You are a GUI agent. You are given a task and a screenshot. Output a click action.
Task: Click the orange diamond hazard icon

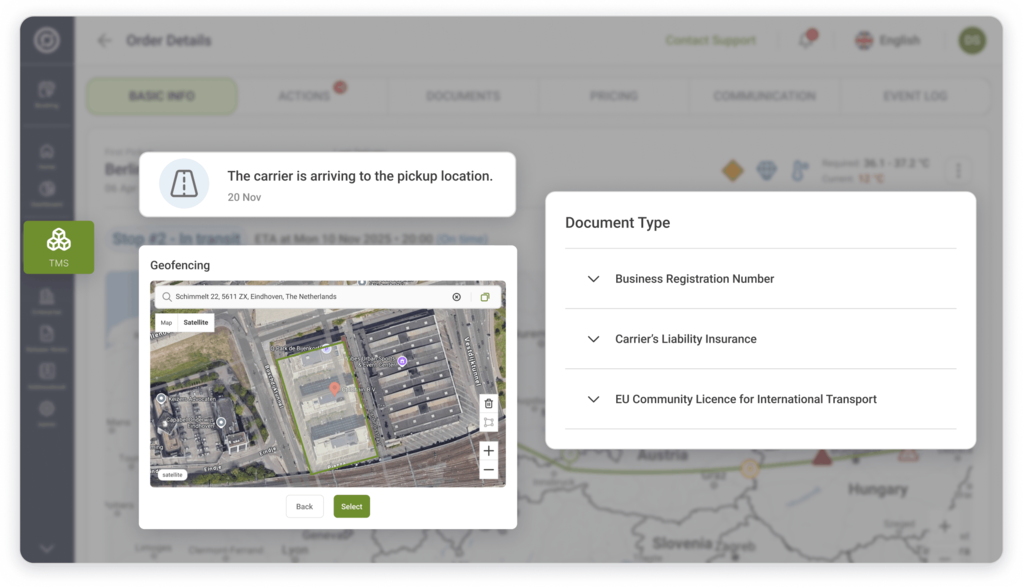pos(733,170)
